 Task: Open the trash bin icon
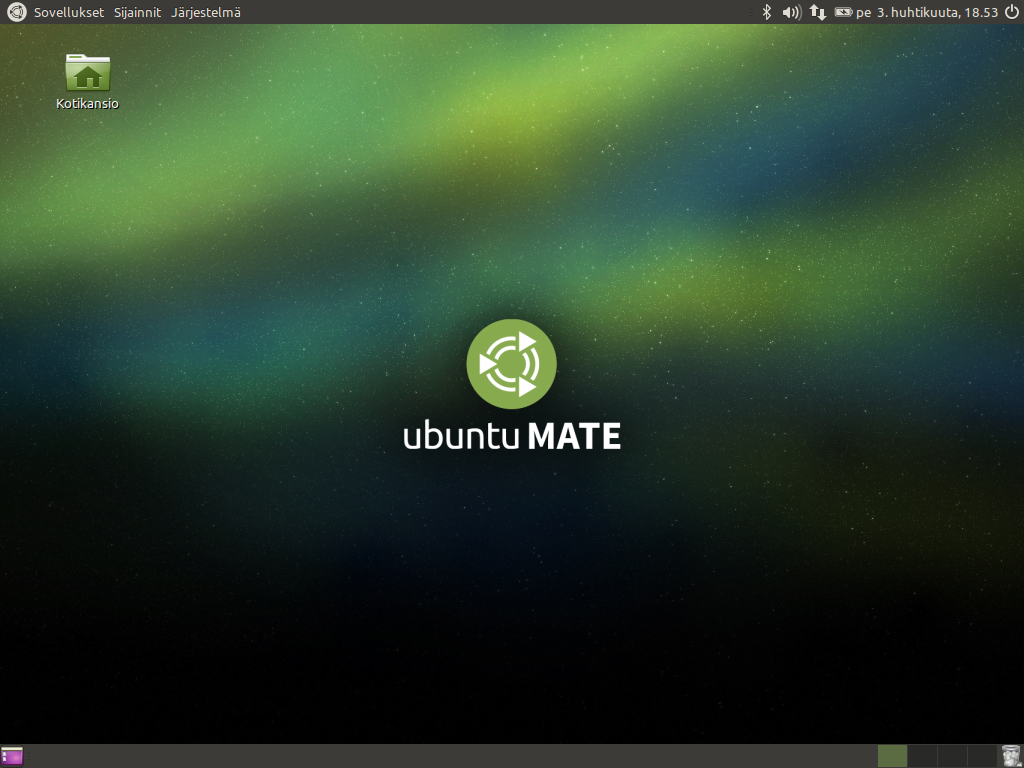tap(1011, 756)
